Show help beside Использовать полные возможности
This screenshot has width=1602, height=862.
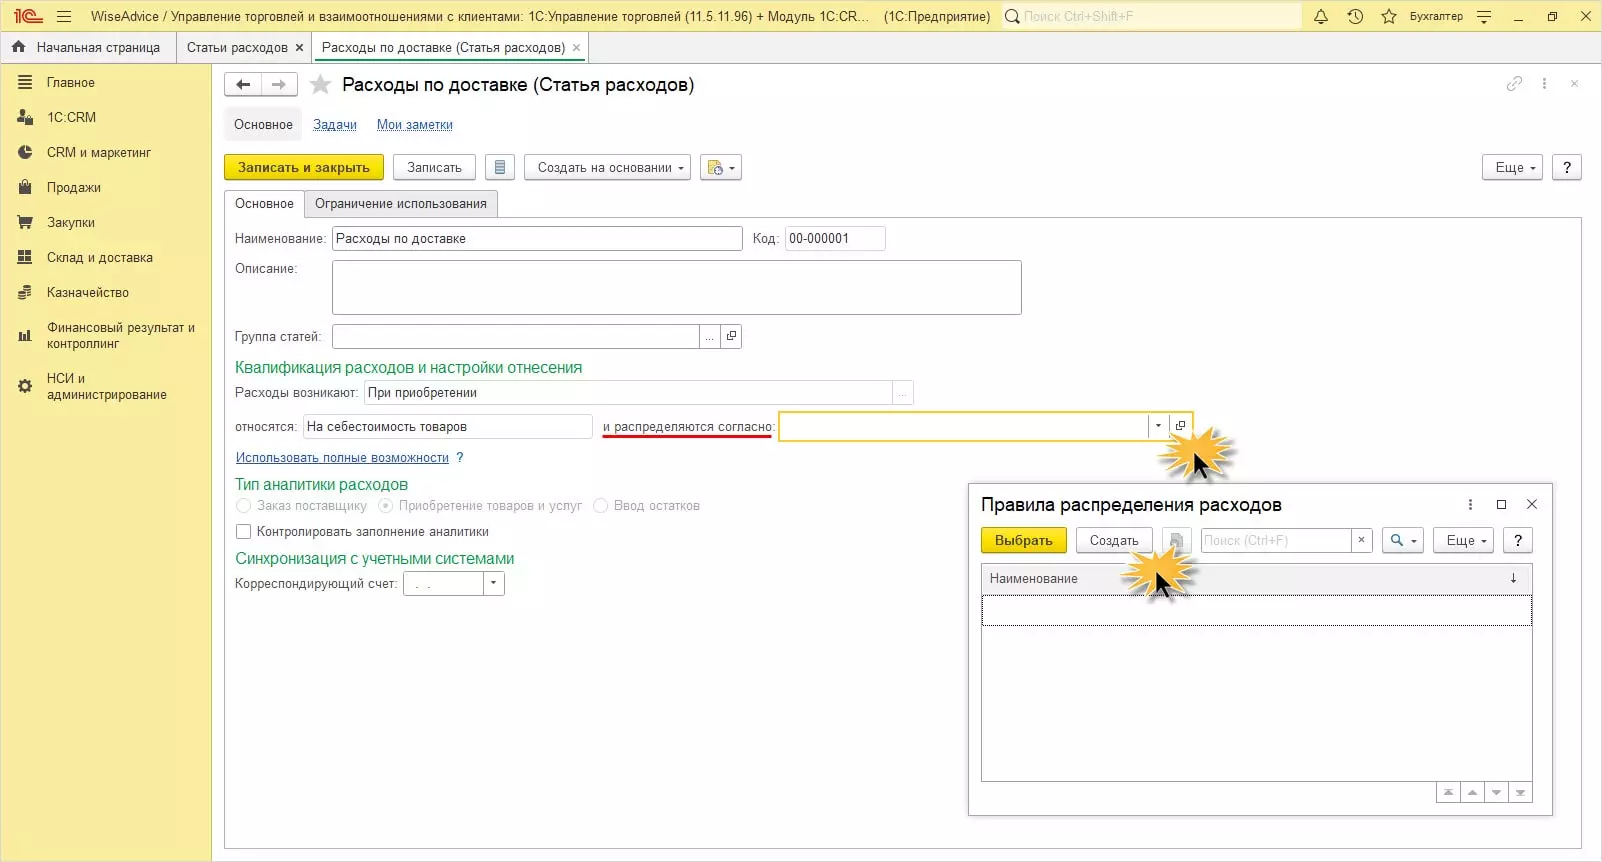tap(460, 458)
